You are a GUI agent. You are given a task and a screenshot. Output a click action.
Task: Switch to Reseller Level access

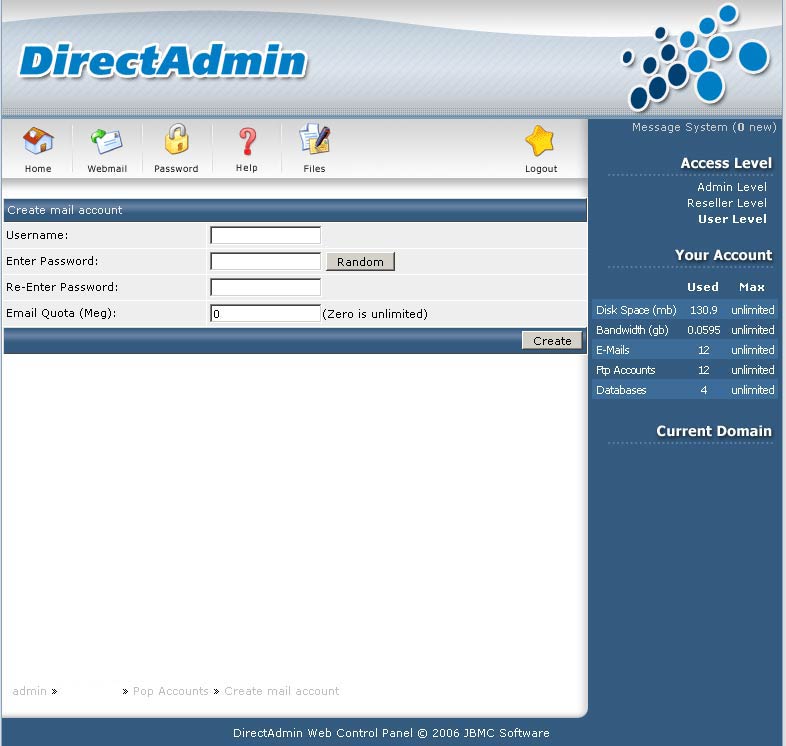coord(727,203)
